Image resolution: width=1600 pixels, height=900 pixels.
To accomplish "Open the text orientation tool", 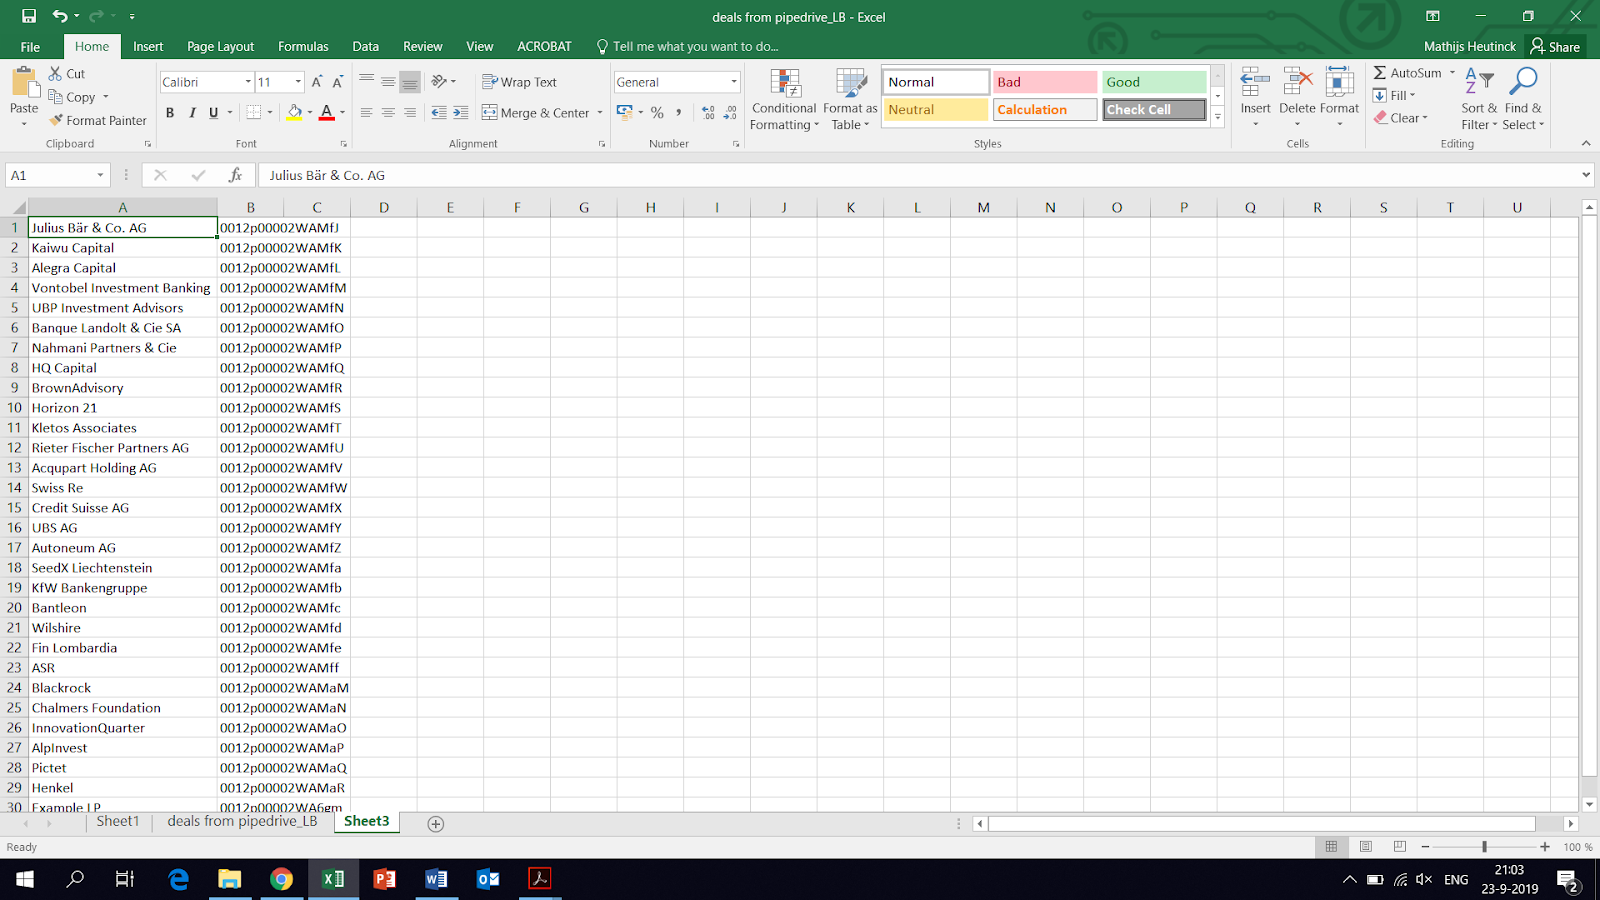I will (x=439, y=82).
